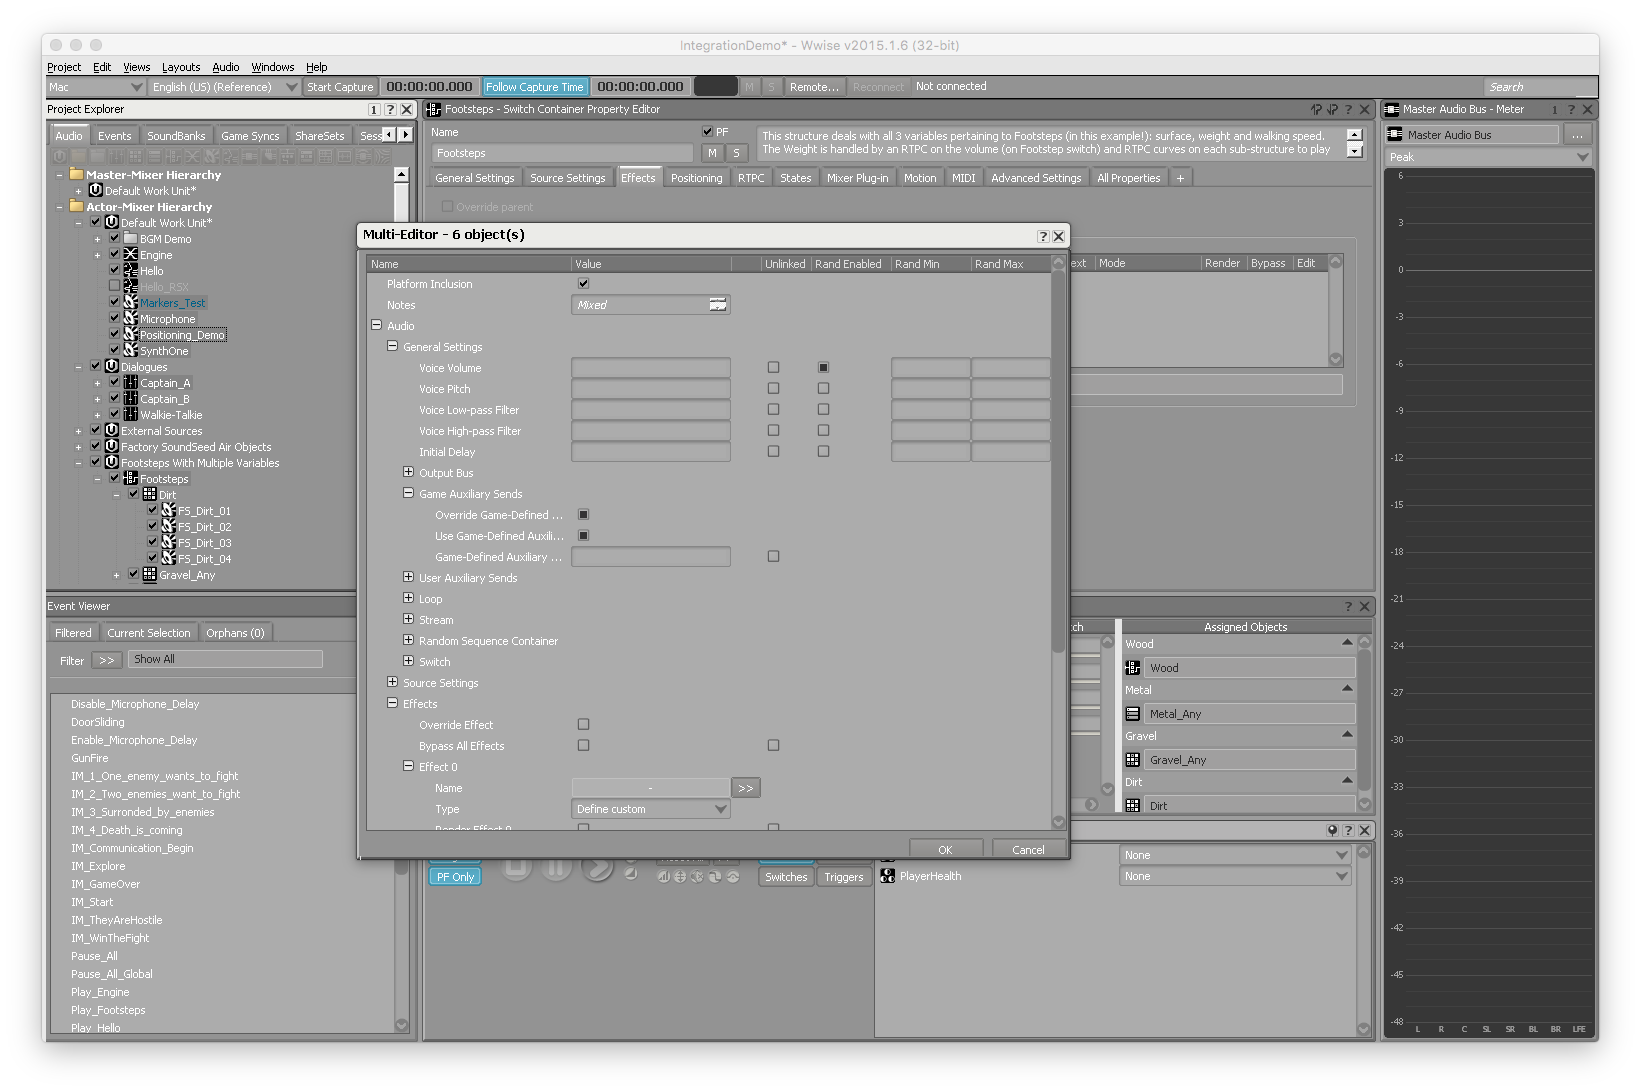
Task: Click the Master Audio Bus icon in Meter
Action: tap(1395, 134)
